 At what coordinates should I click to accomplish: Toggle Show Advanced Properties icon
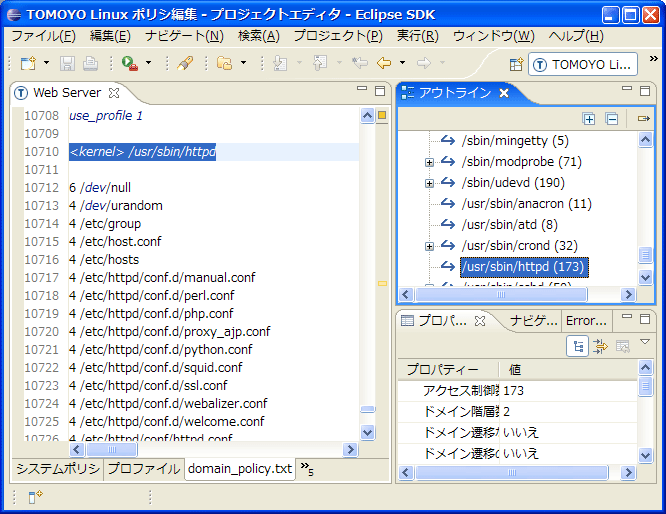click(x=600, y=346)
